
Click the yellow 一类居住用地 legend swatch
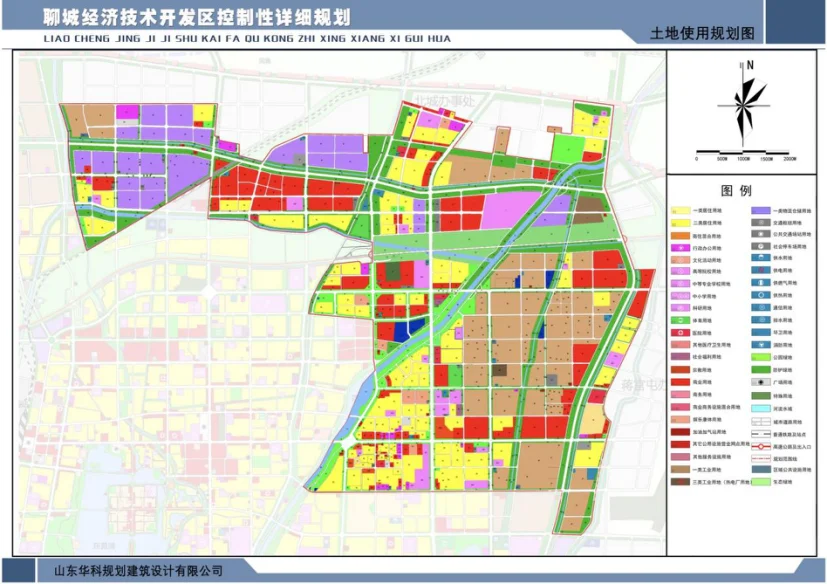[682, 211]
